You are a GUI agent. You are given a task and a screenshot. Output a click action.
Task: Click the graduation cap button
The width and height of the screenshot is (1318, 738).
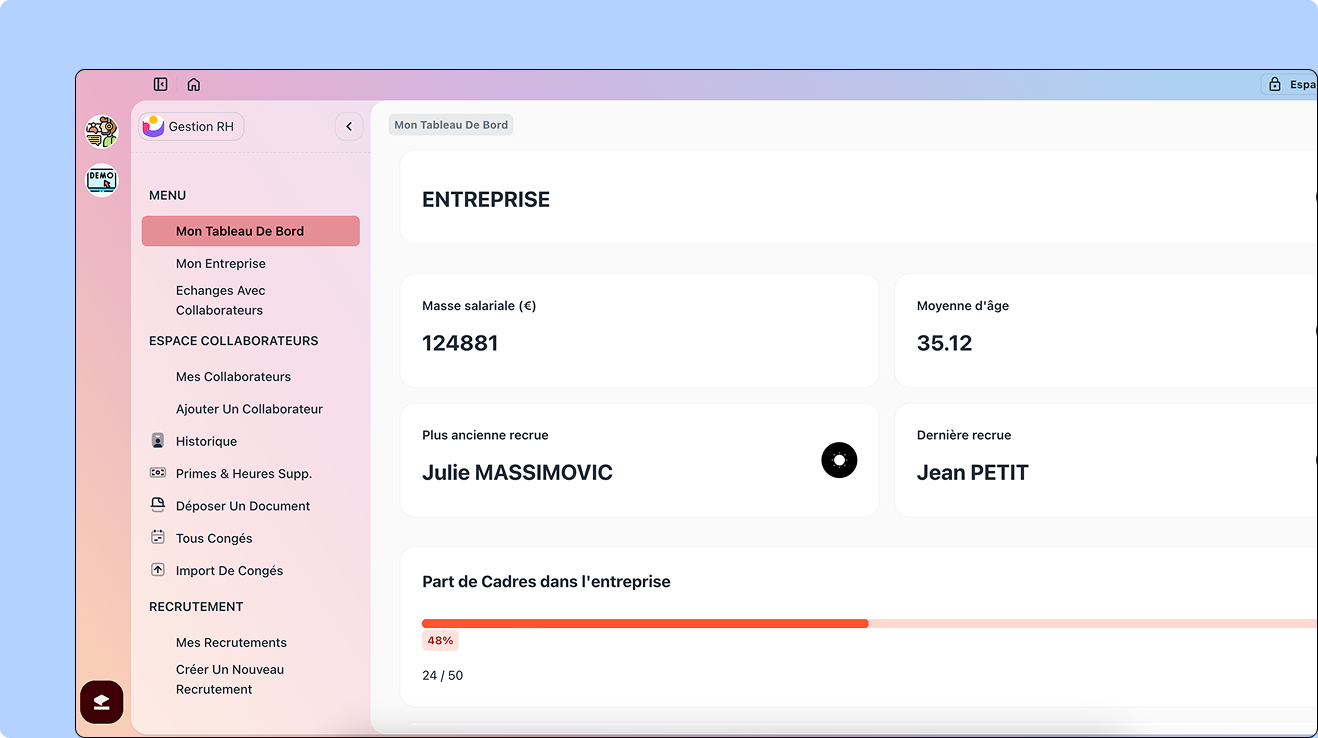tap(101, 702)
